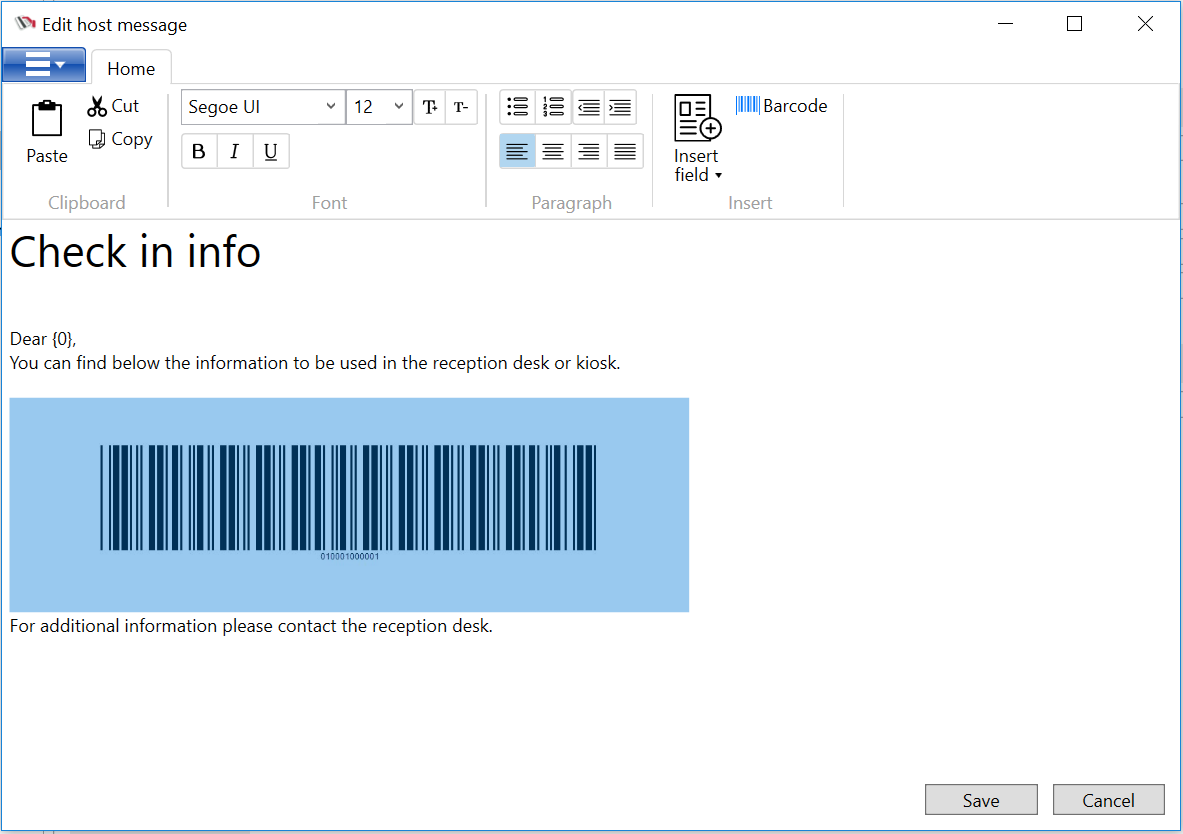Viewport: 1183px width, 834px height.
Task: Toggle Italic formatting
Action: tap(235, 152)
